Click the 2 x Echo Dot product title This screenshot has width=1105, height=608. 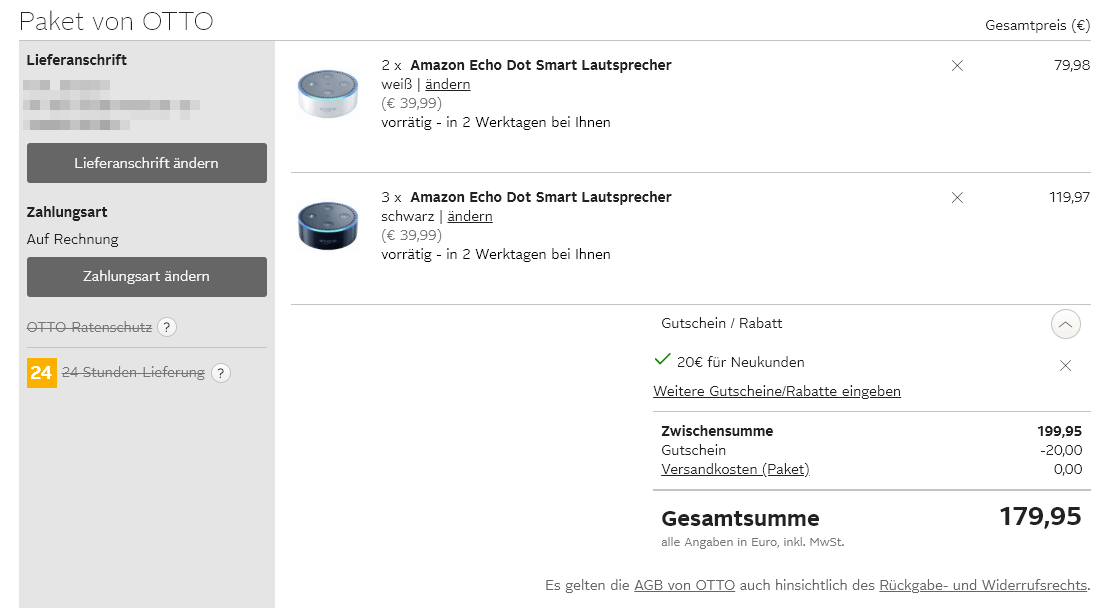point(540,65)
